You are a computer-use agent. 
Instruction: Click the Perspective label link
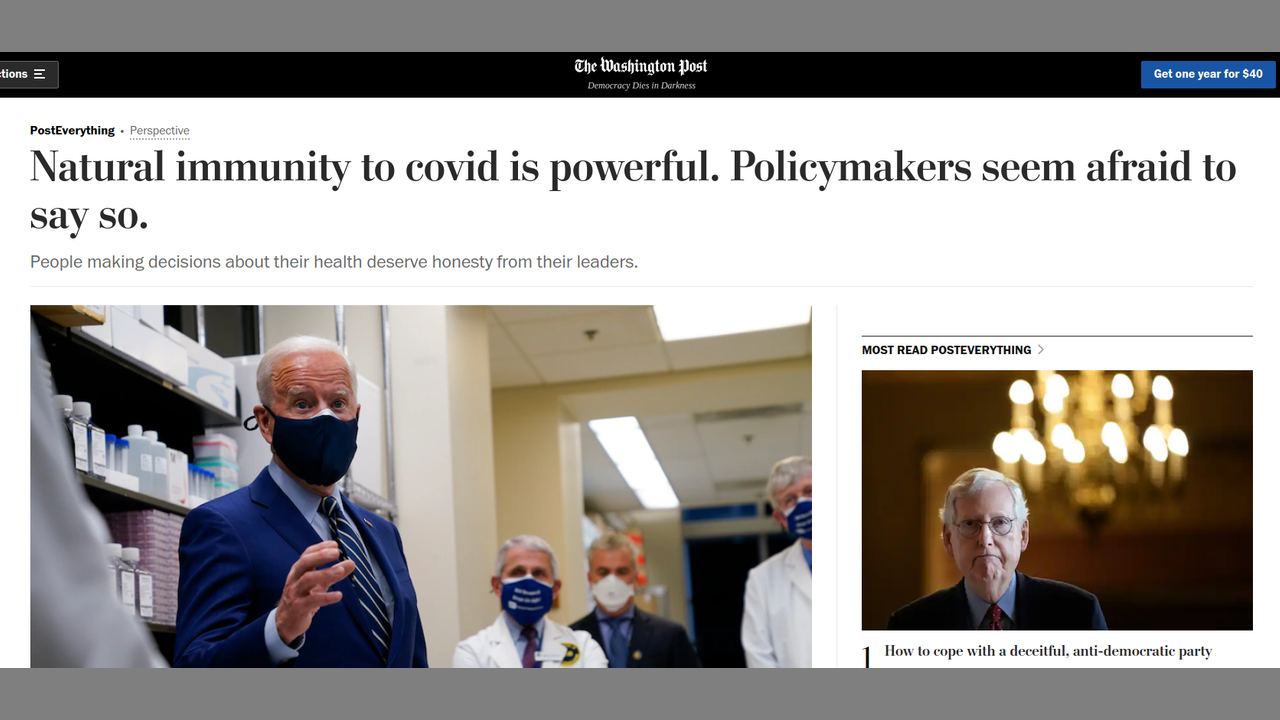tap(159, 131)
